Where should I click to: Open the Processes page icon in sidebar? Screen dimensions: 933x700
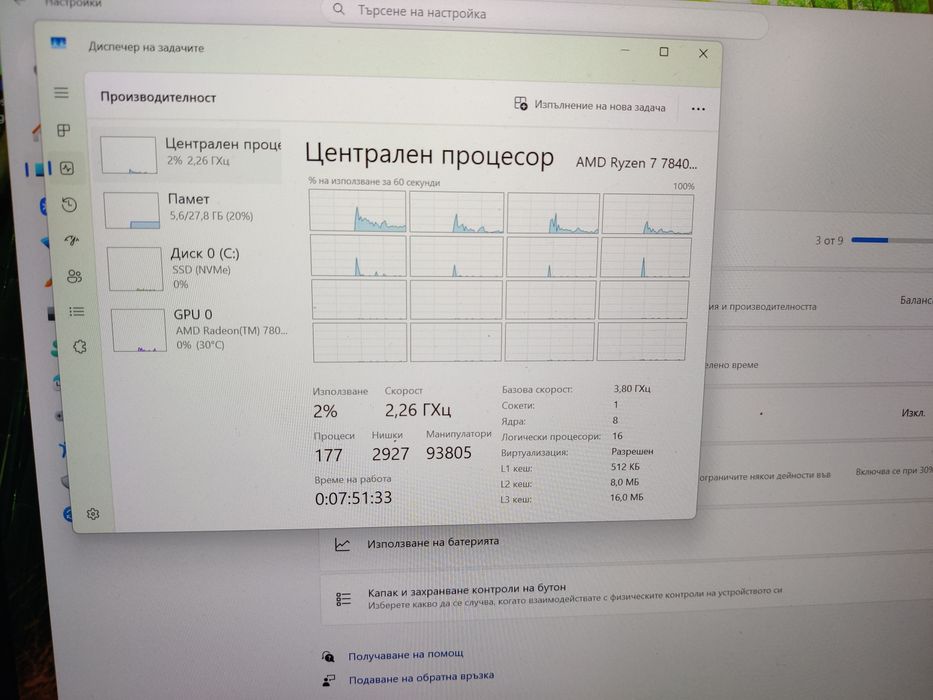pyautogui.click(x=64, y=130)
